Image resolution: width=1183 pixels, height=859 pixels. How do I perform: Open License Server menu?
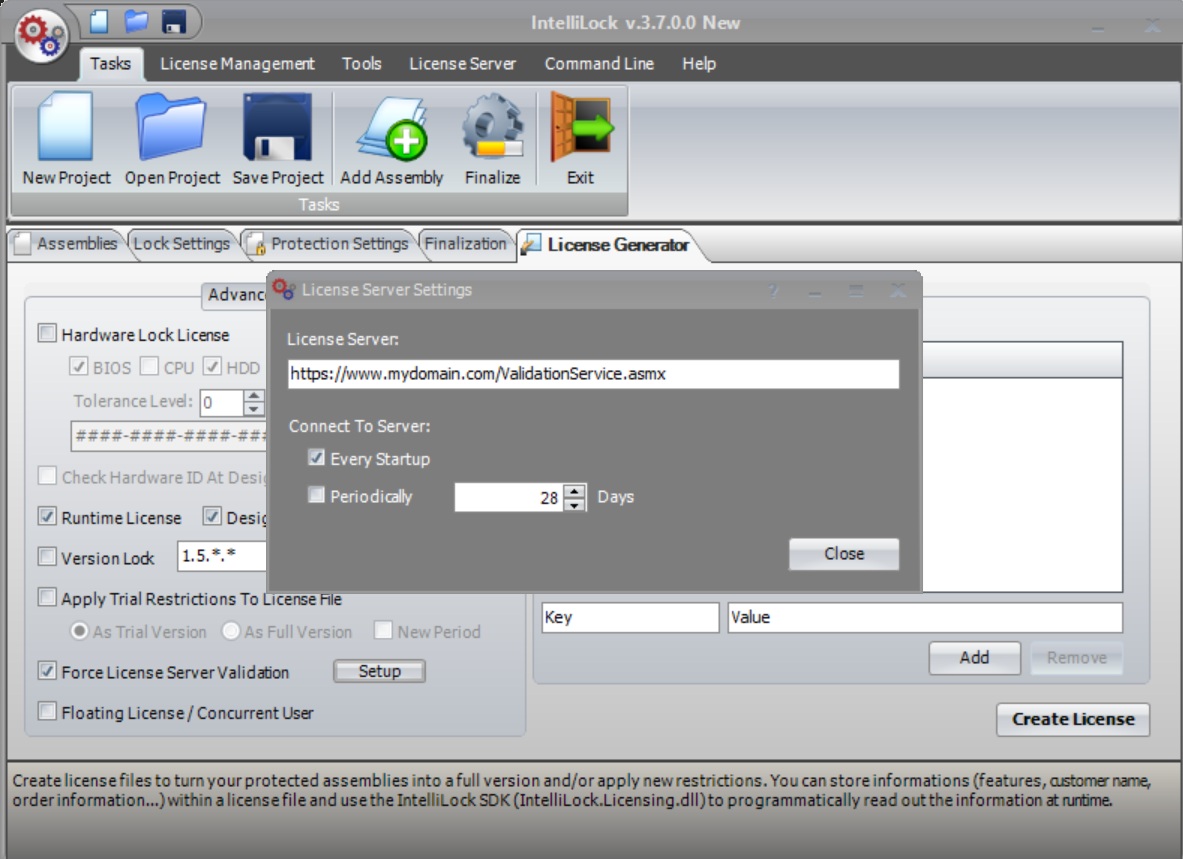pos(462,63)
